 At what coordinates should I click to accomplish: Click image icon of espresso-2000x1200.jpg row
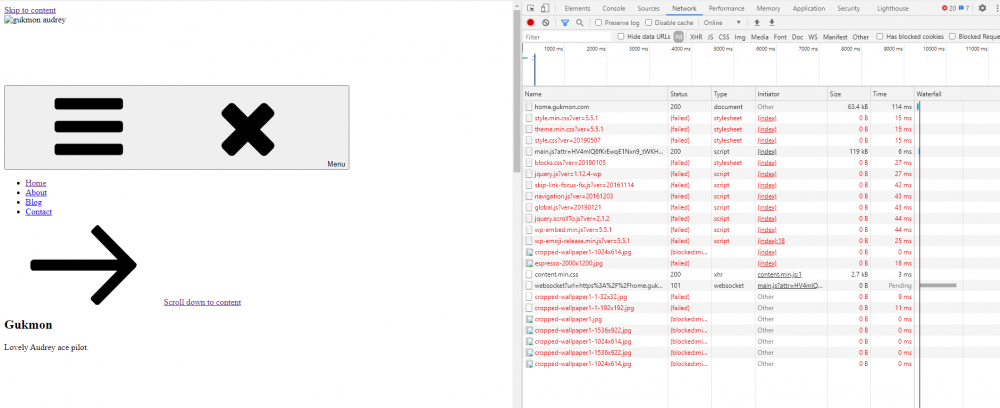(529, 263)
